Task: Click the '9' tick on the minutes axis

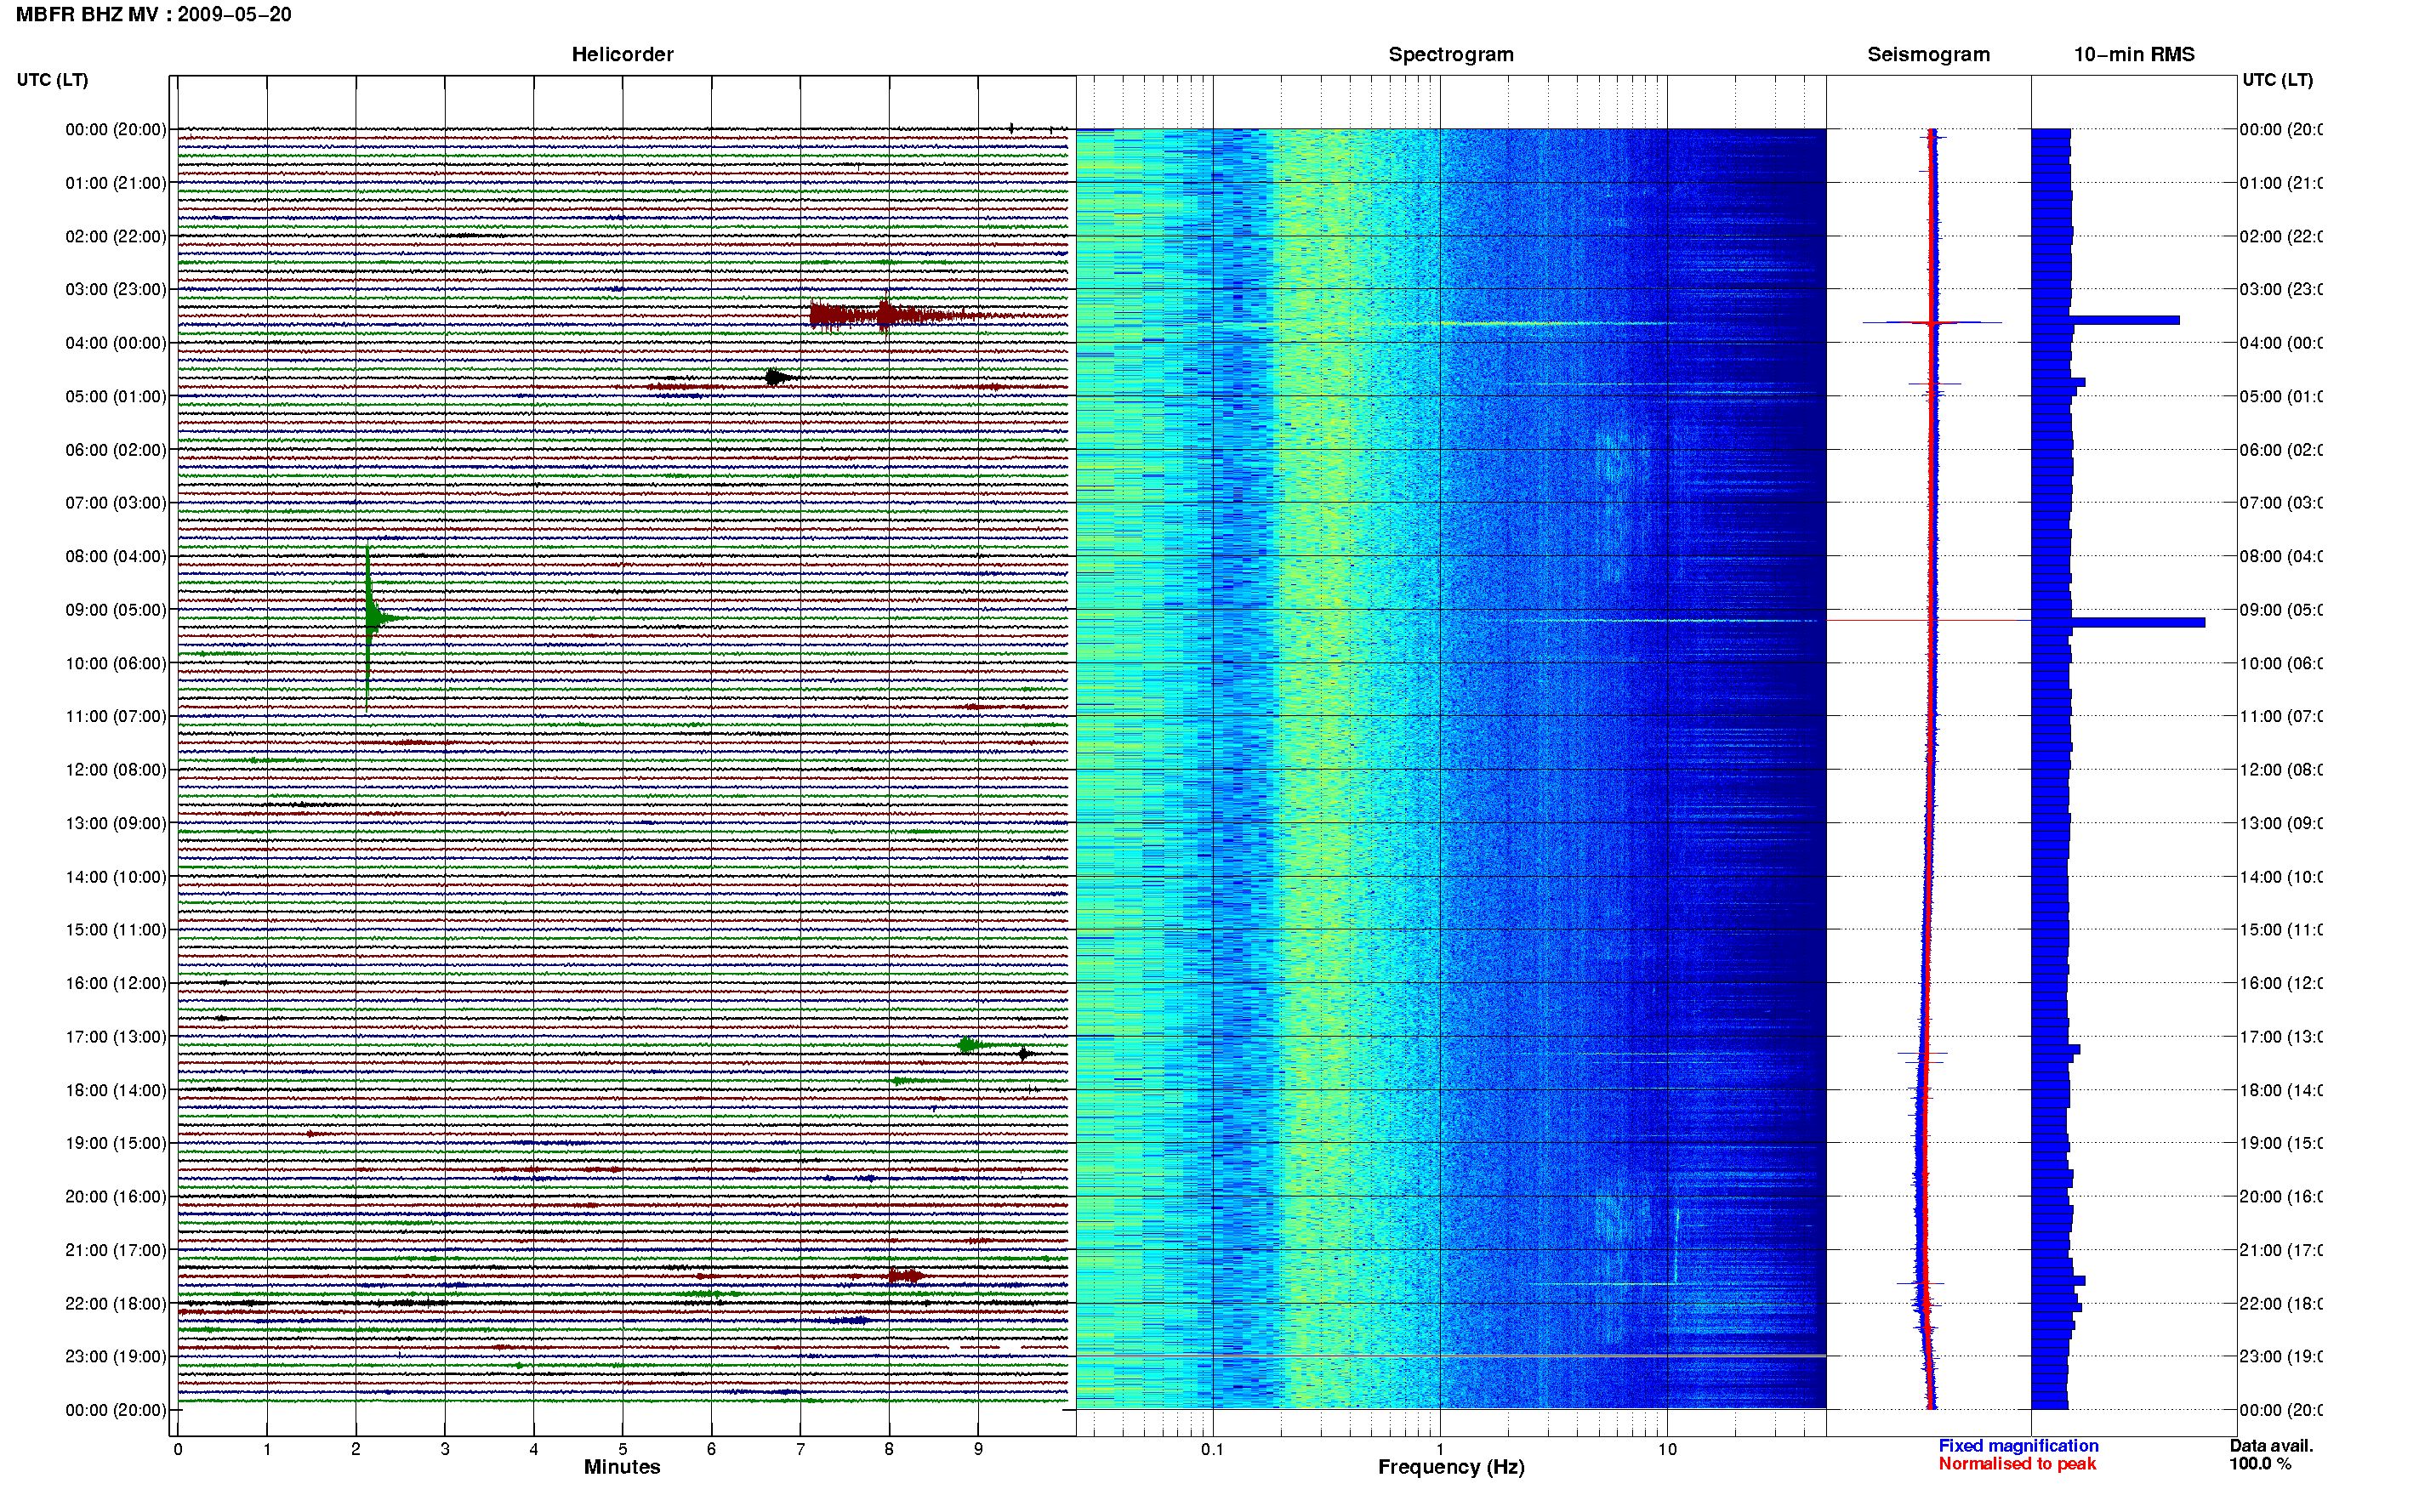Action: (978, 1449)
